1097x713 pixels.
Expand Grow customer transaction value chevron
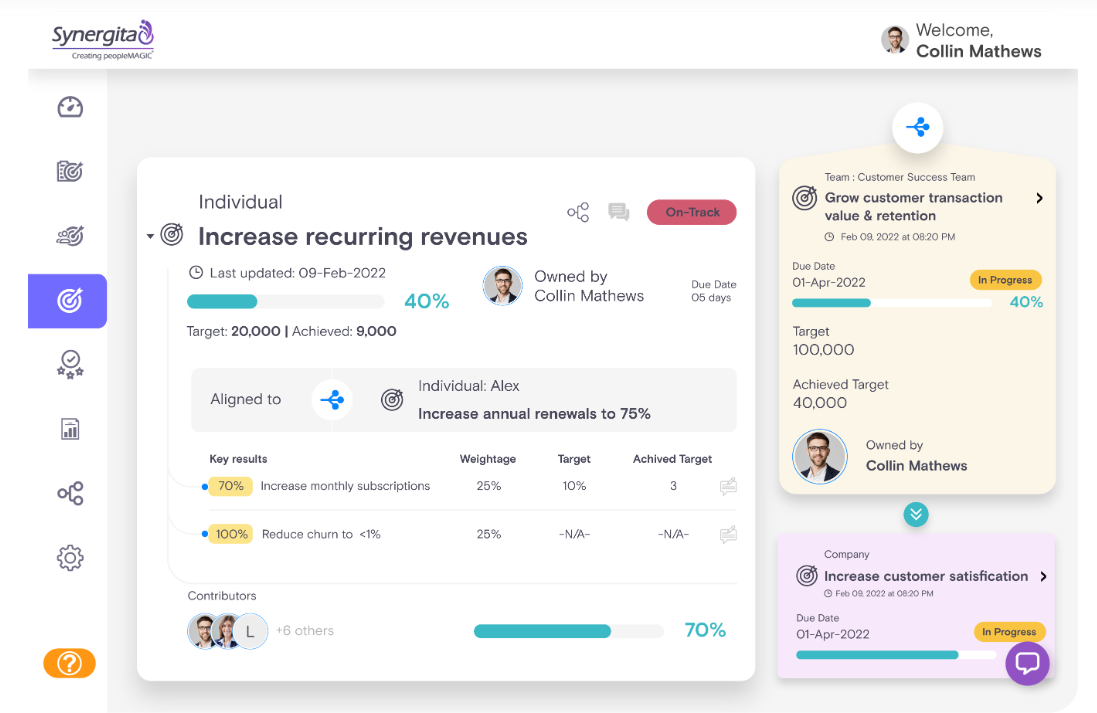tap(1040, 198)
